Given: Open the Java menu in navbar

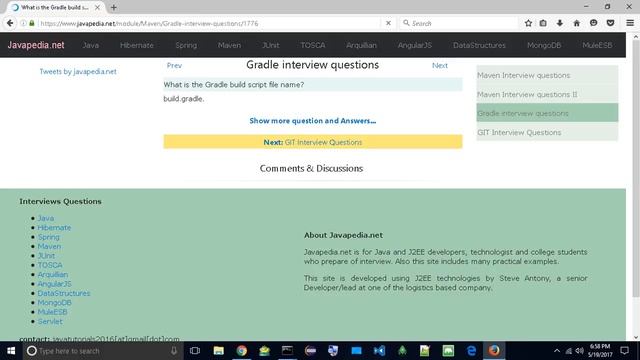Looking at the screenshot, I should tap(90, 45).
